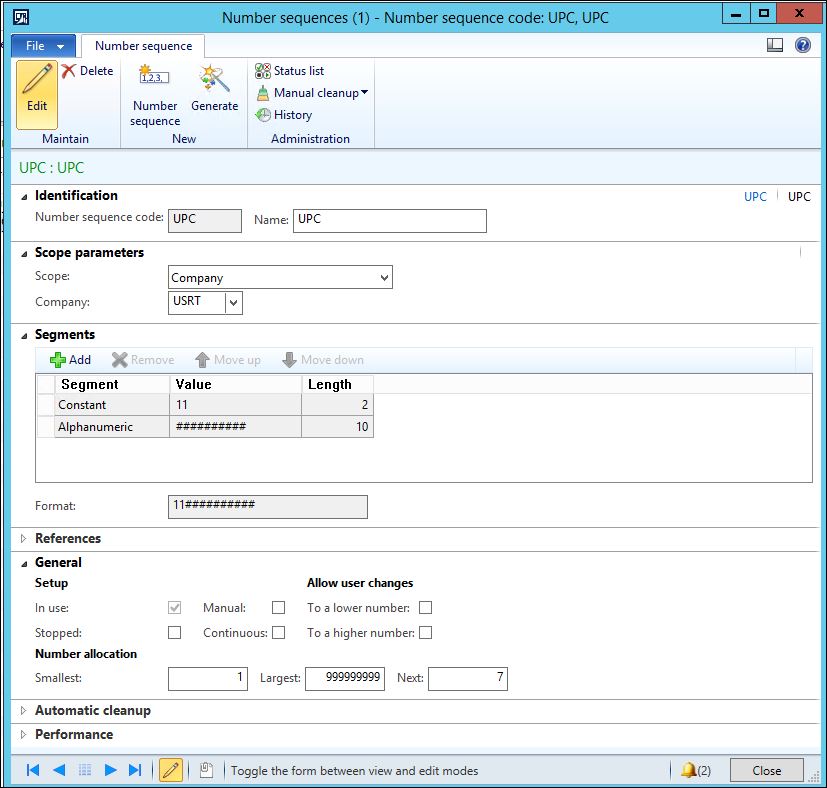Screen dimensions: 827x788
Task: Enable the Stopped checkbox
Action: pos(175,633)
